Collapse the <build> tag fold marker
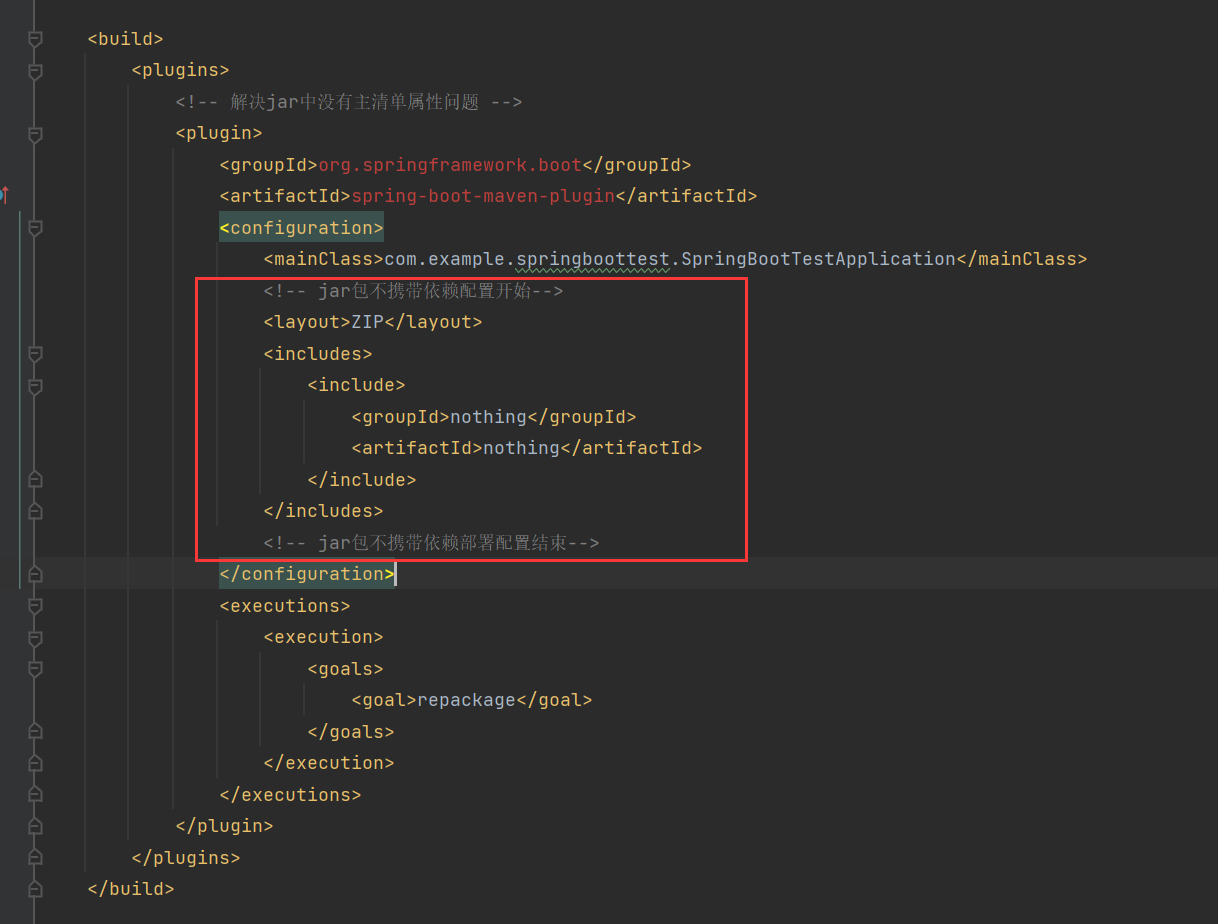This screenshot has width=1218, height=924. 35,39
